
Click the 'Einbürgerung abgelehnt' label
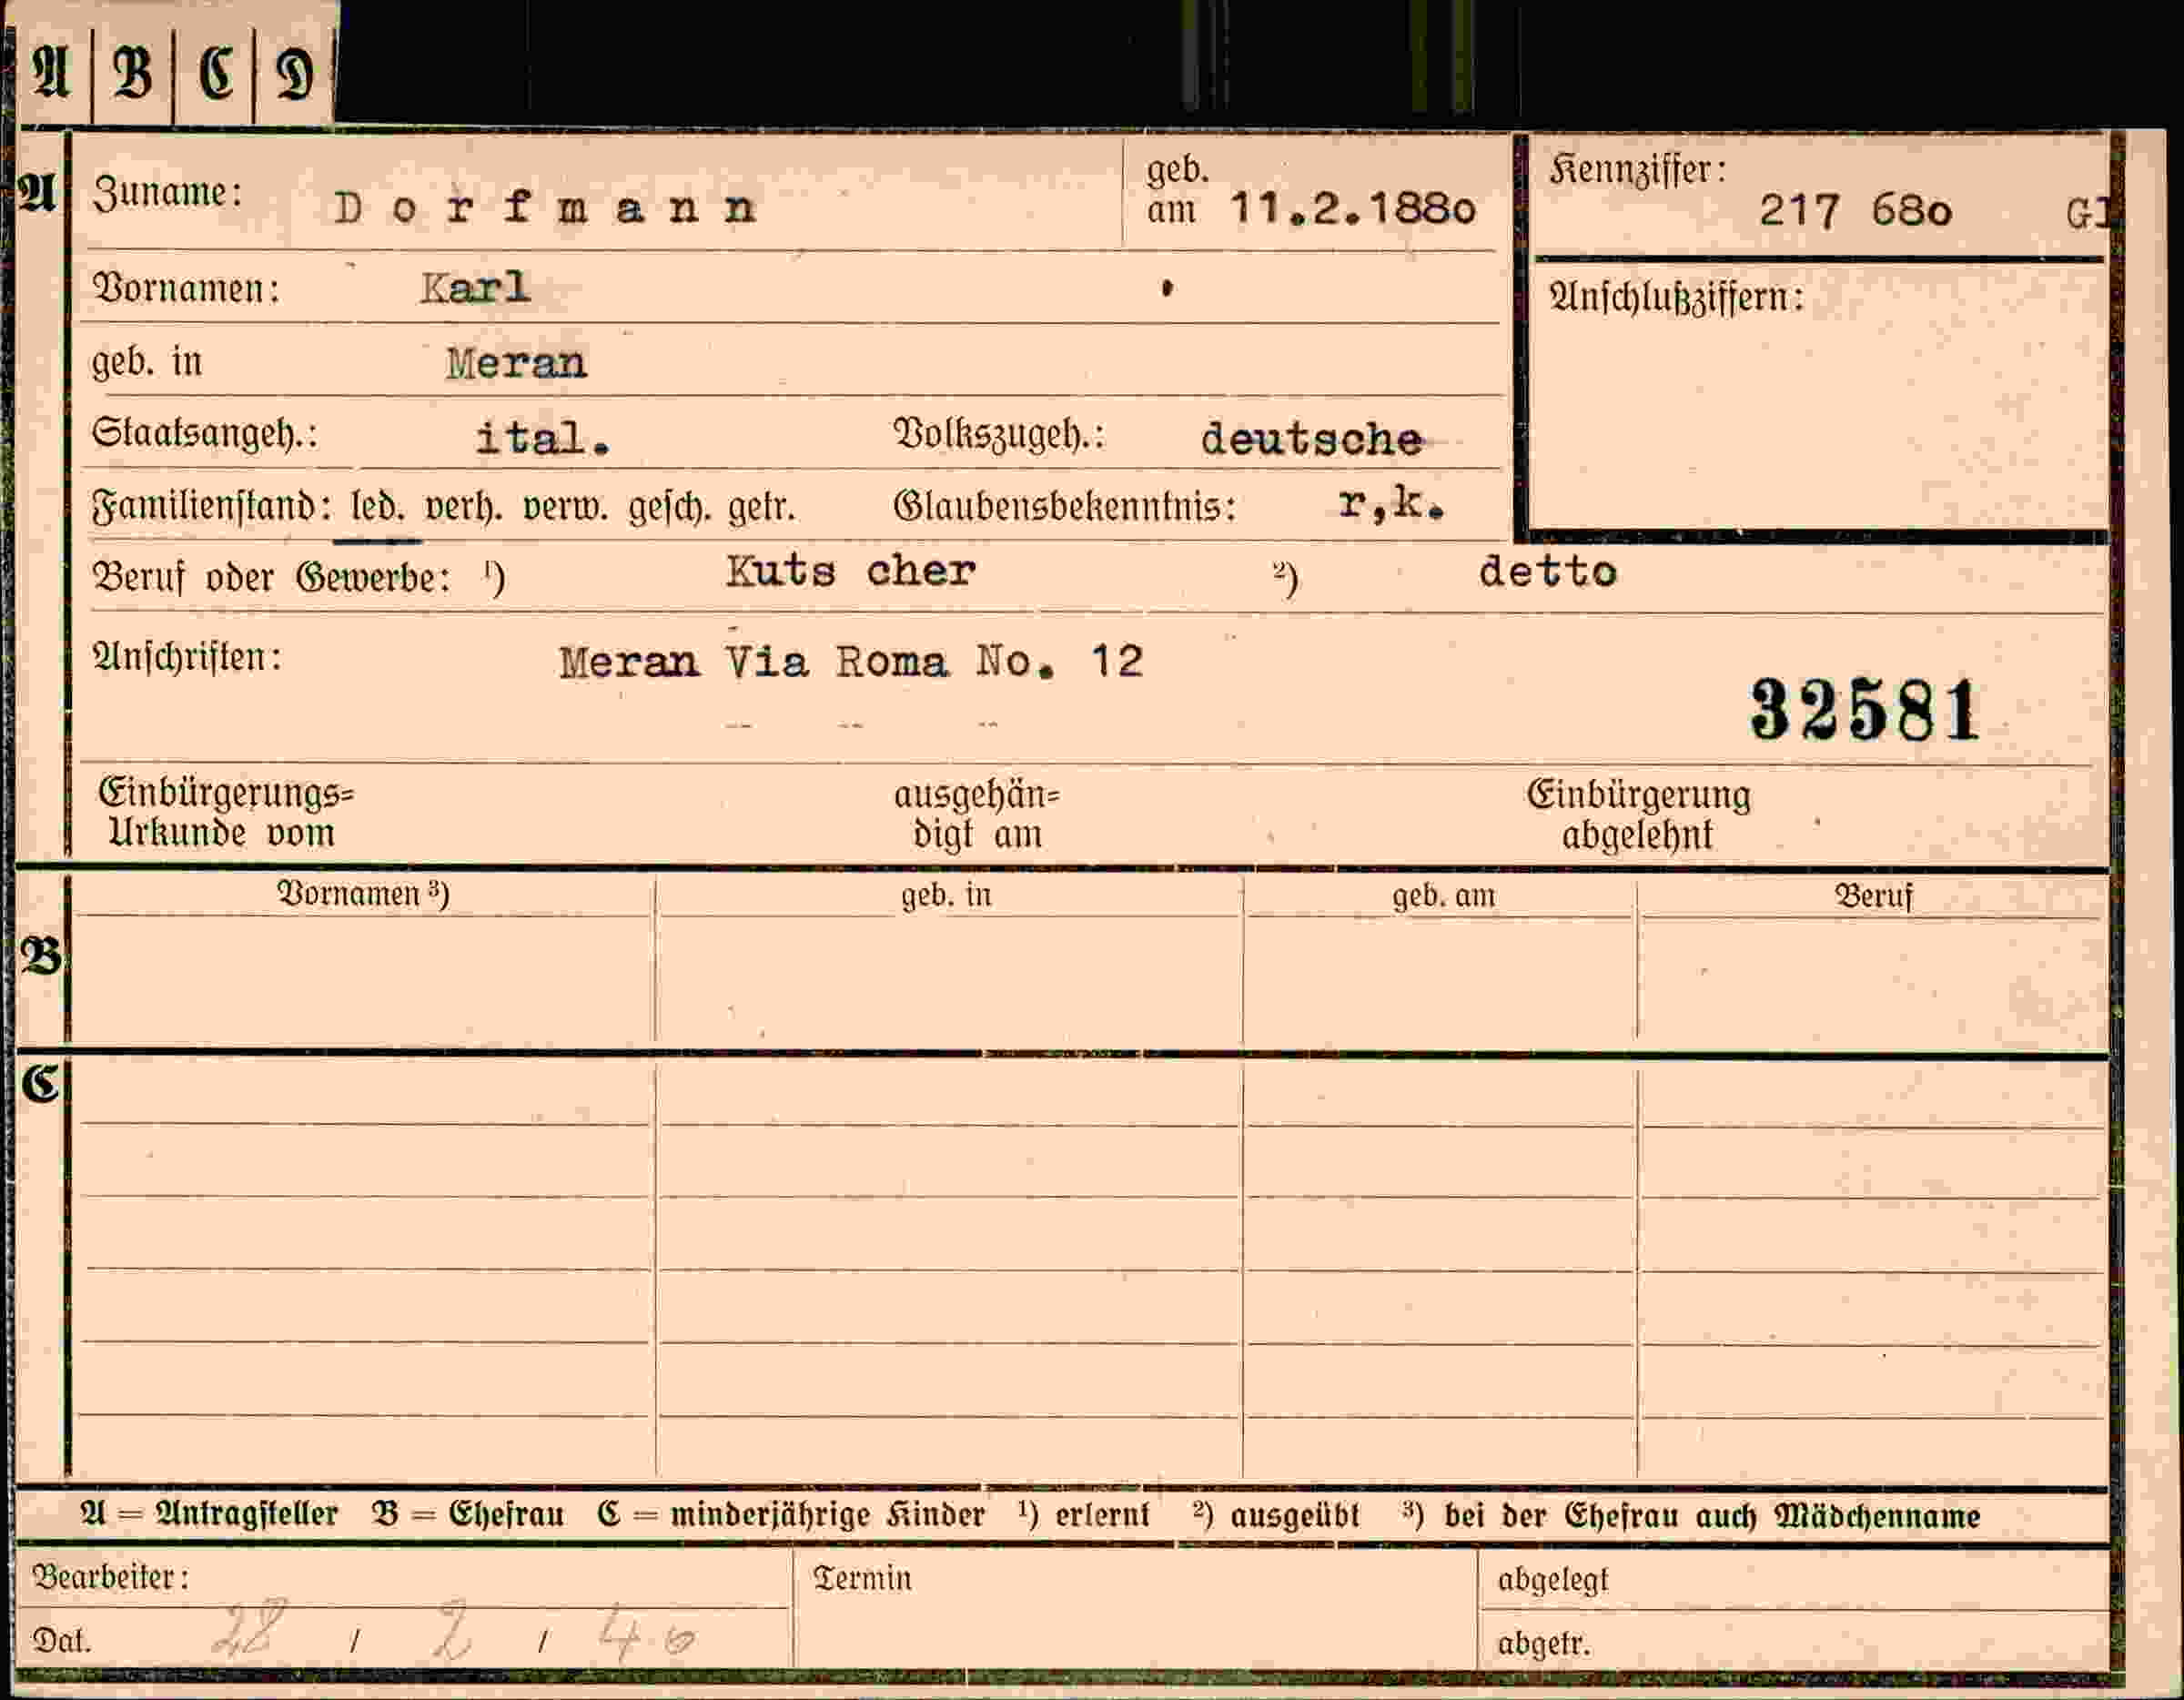pyautogui.click(x=1638, y=814)
